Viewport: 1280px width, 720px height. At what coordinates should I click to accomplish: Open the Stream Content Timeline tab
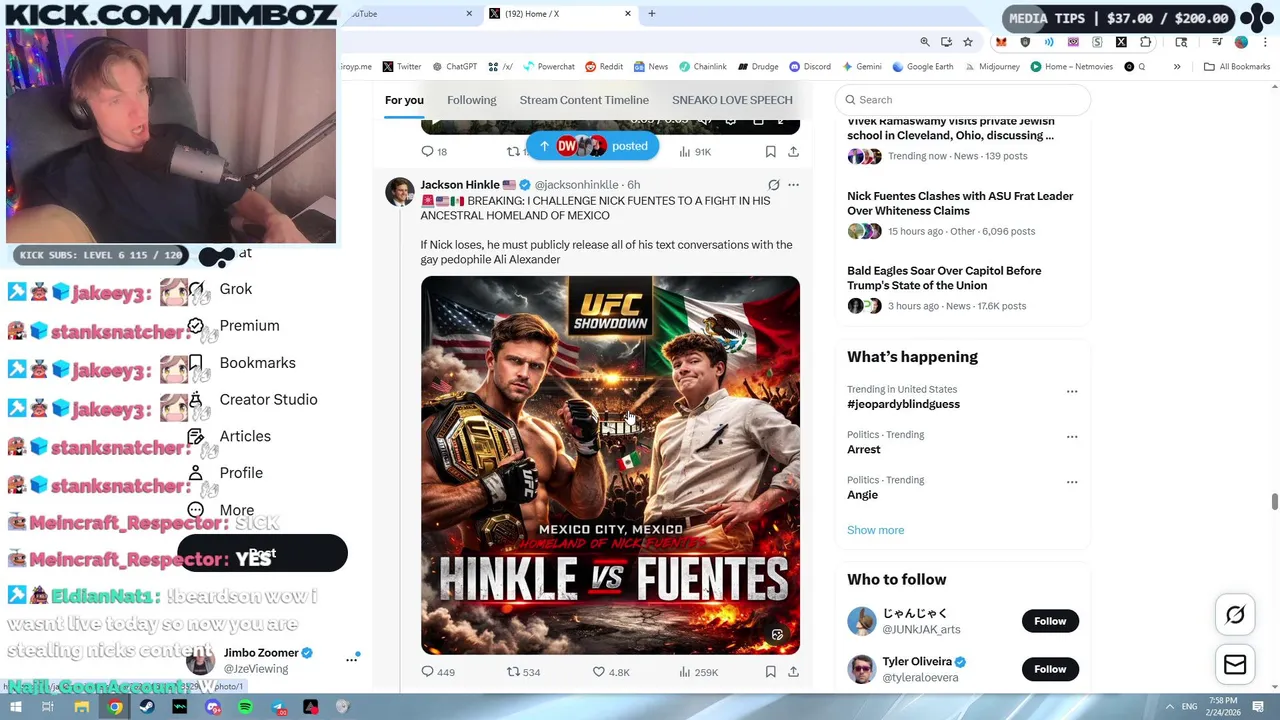pos(584,100)
